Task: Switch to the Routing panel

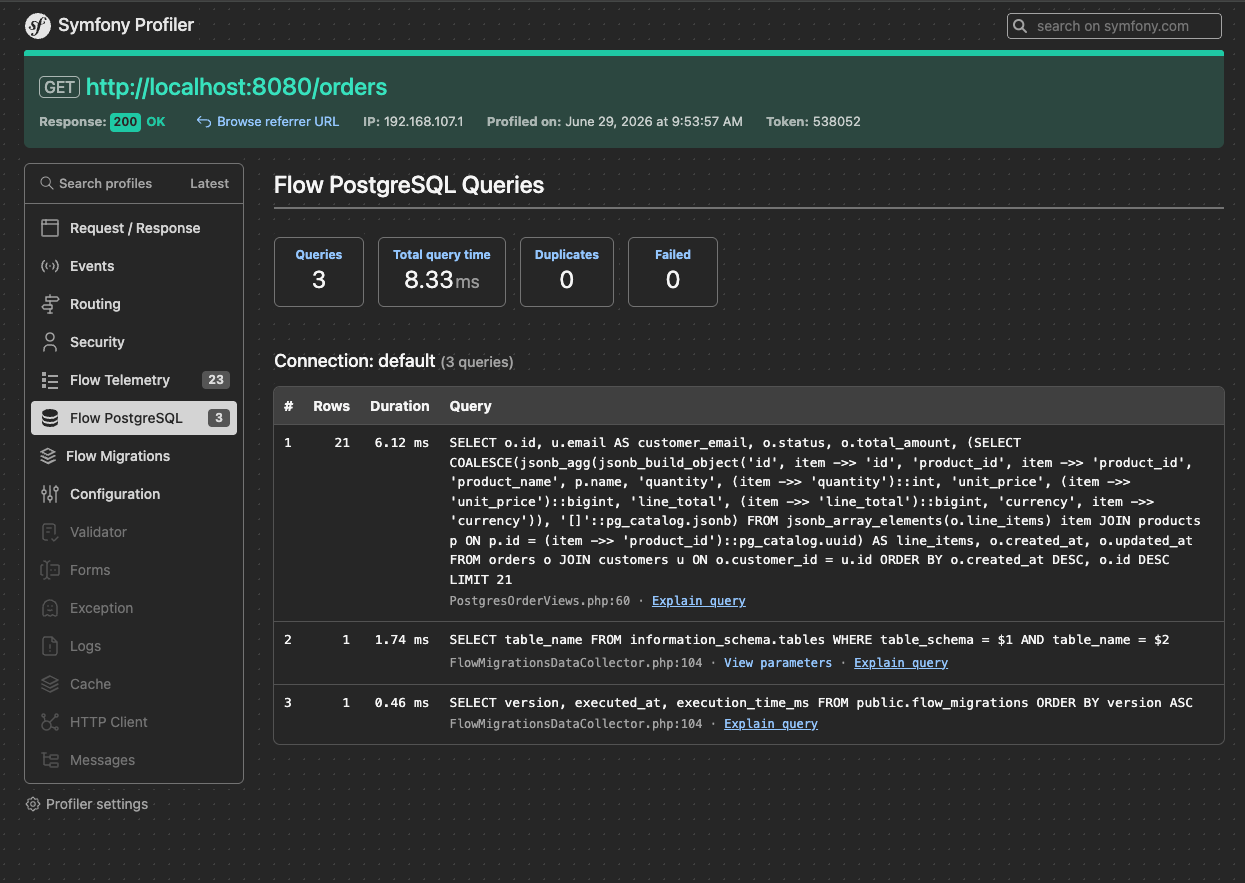Action: click(x=134, y=304)
